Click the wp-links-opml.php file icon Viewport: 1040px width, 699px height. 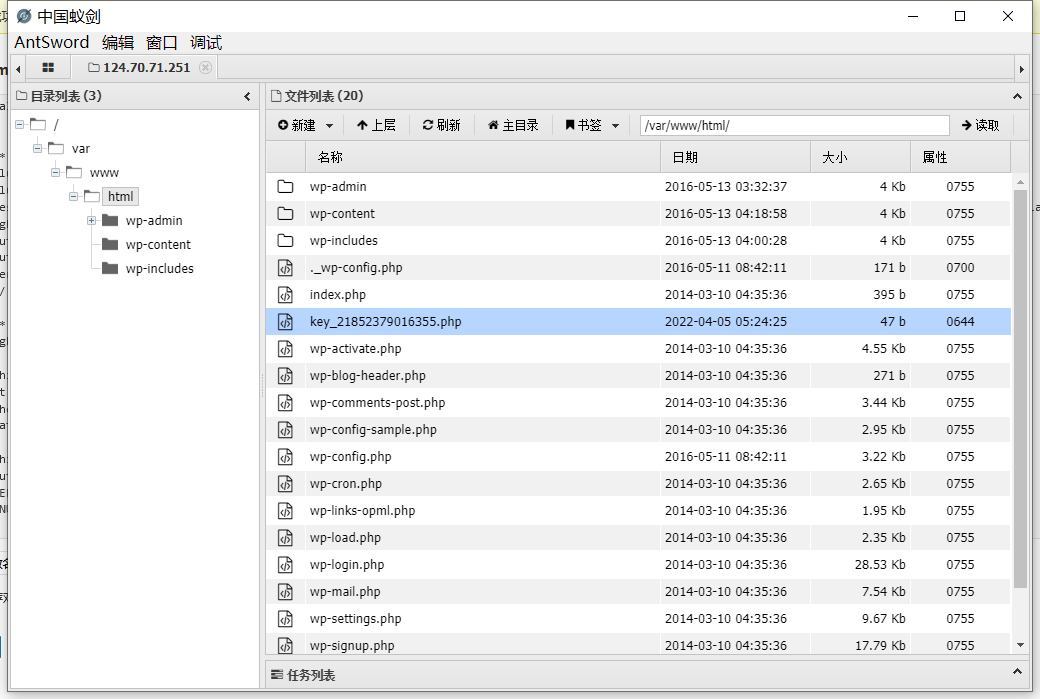pyautogui.click(x=285, y=511)
